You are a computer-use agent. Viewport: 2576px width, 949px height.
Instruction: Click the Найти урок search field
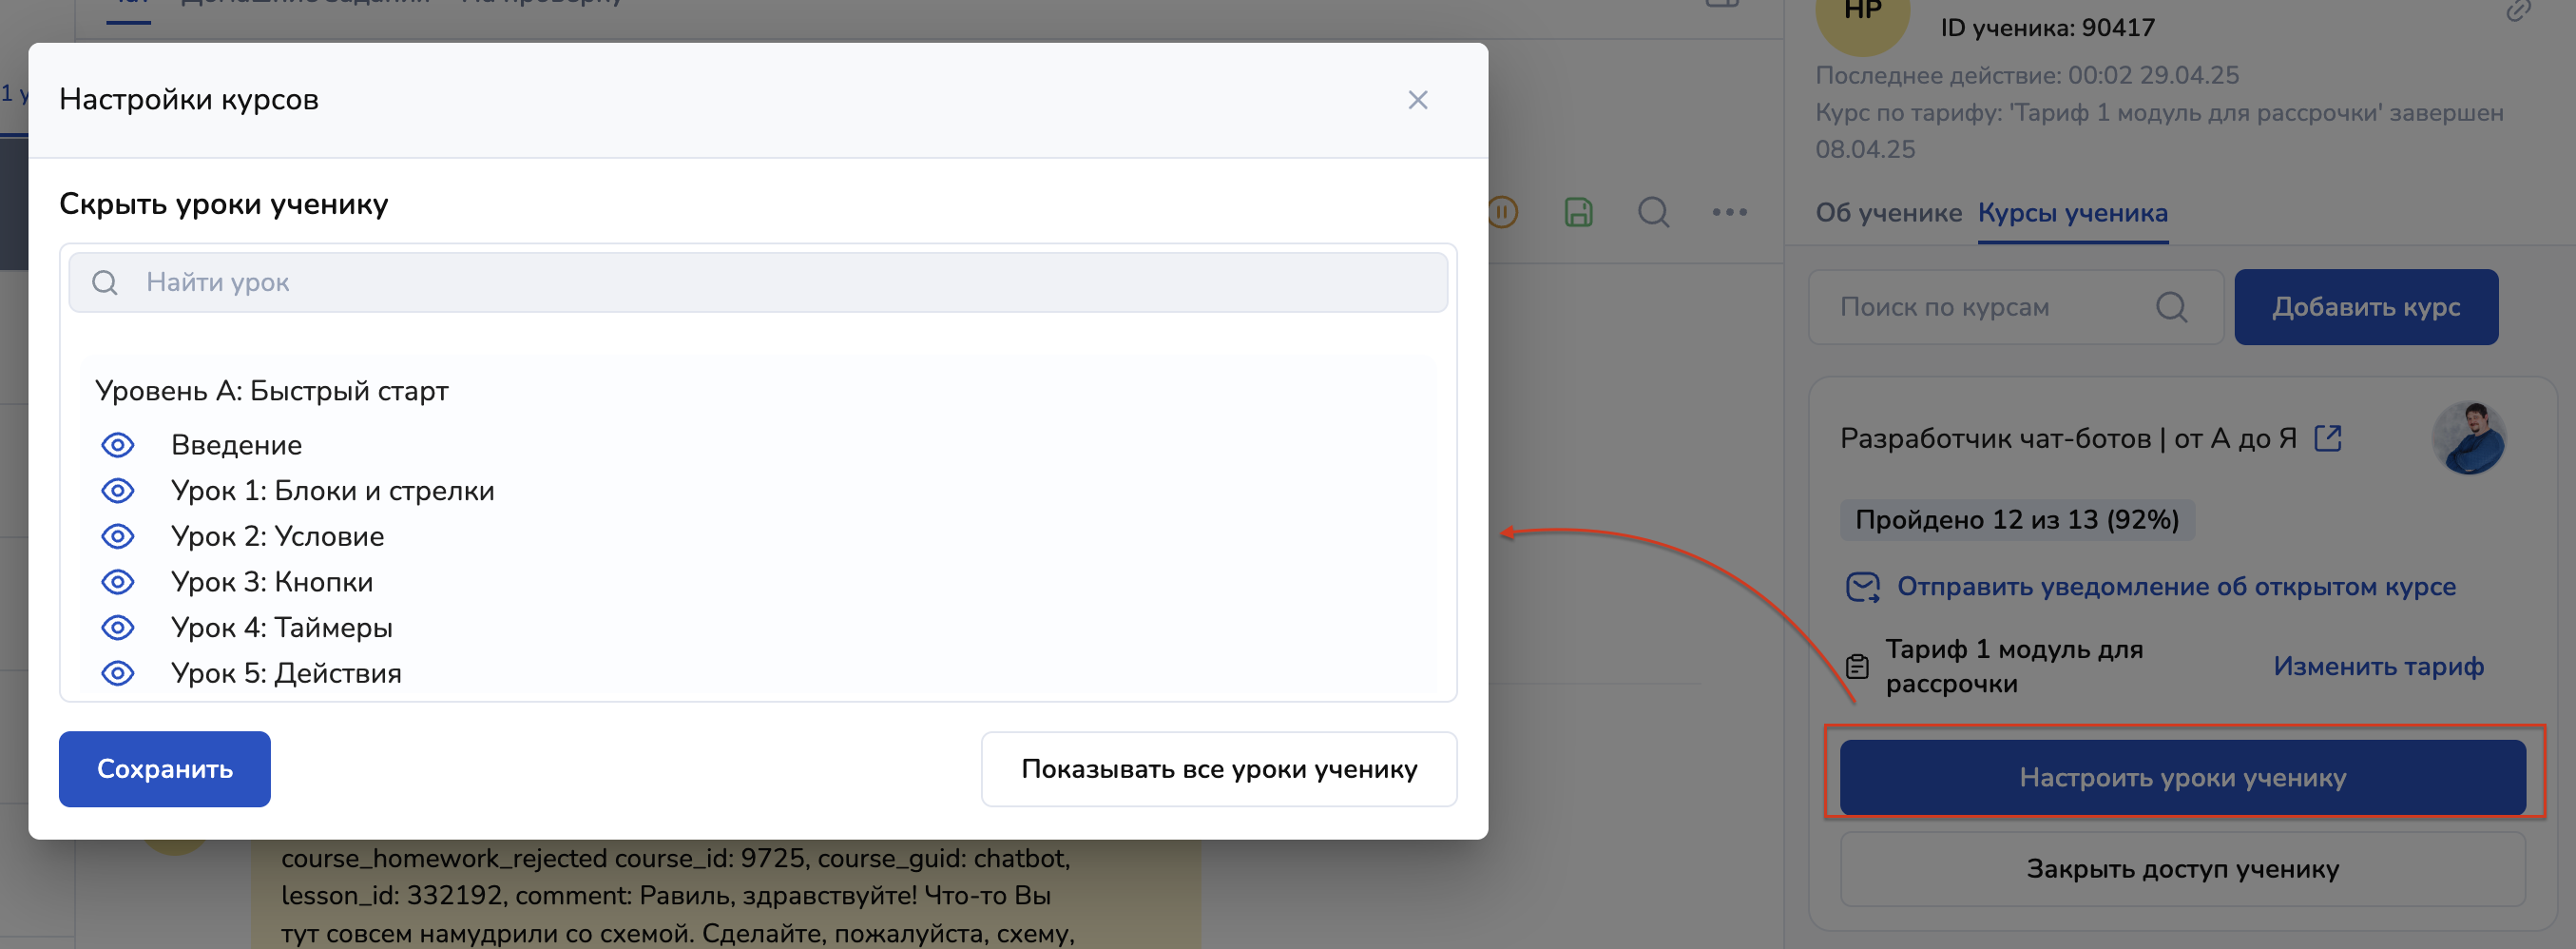tap(757, 283)
